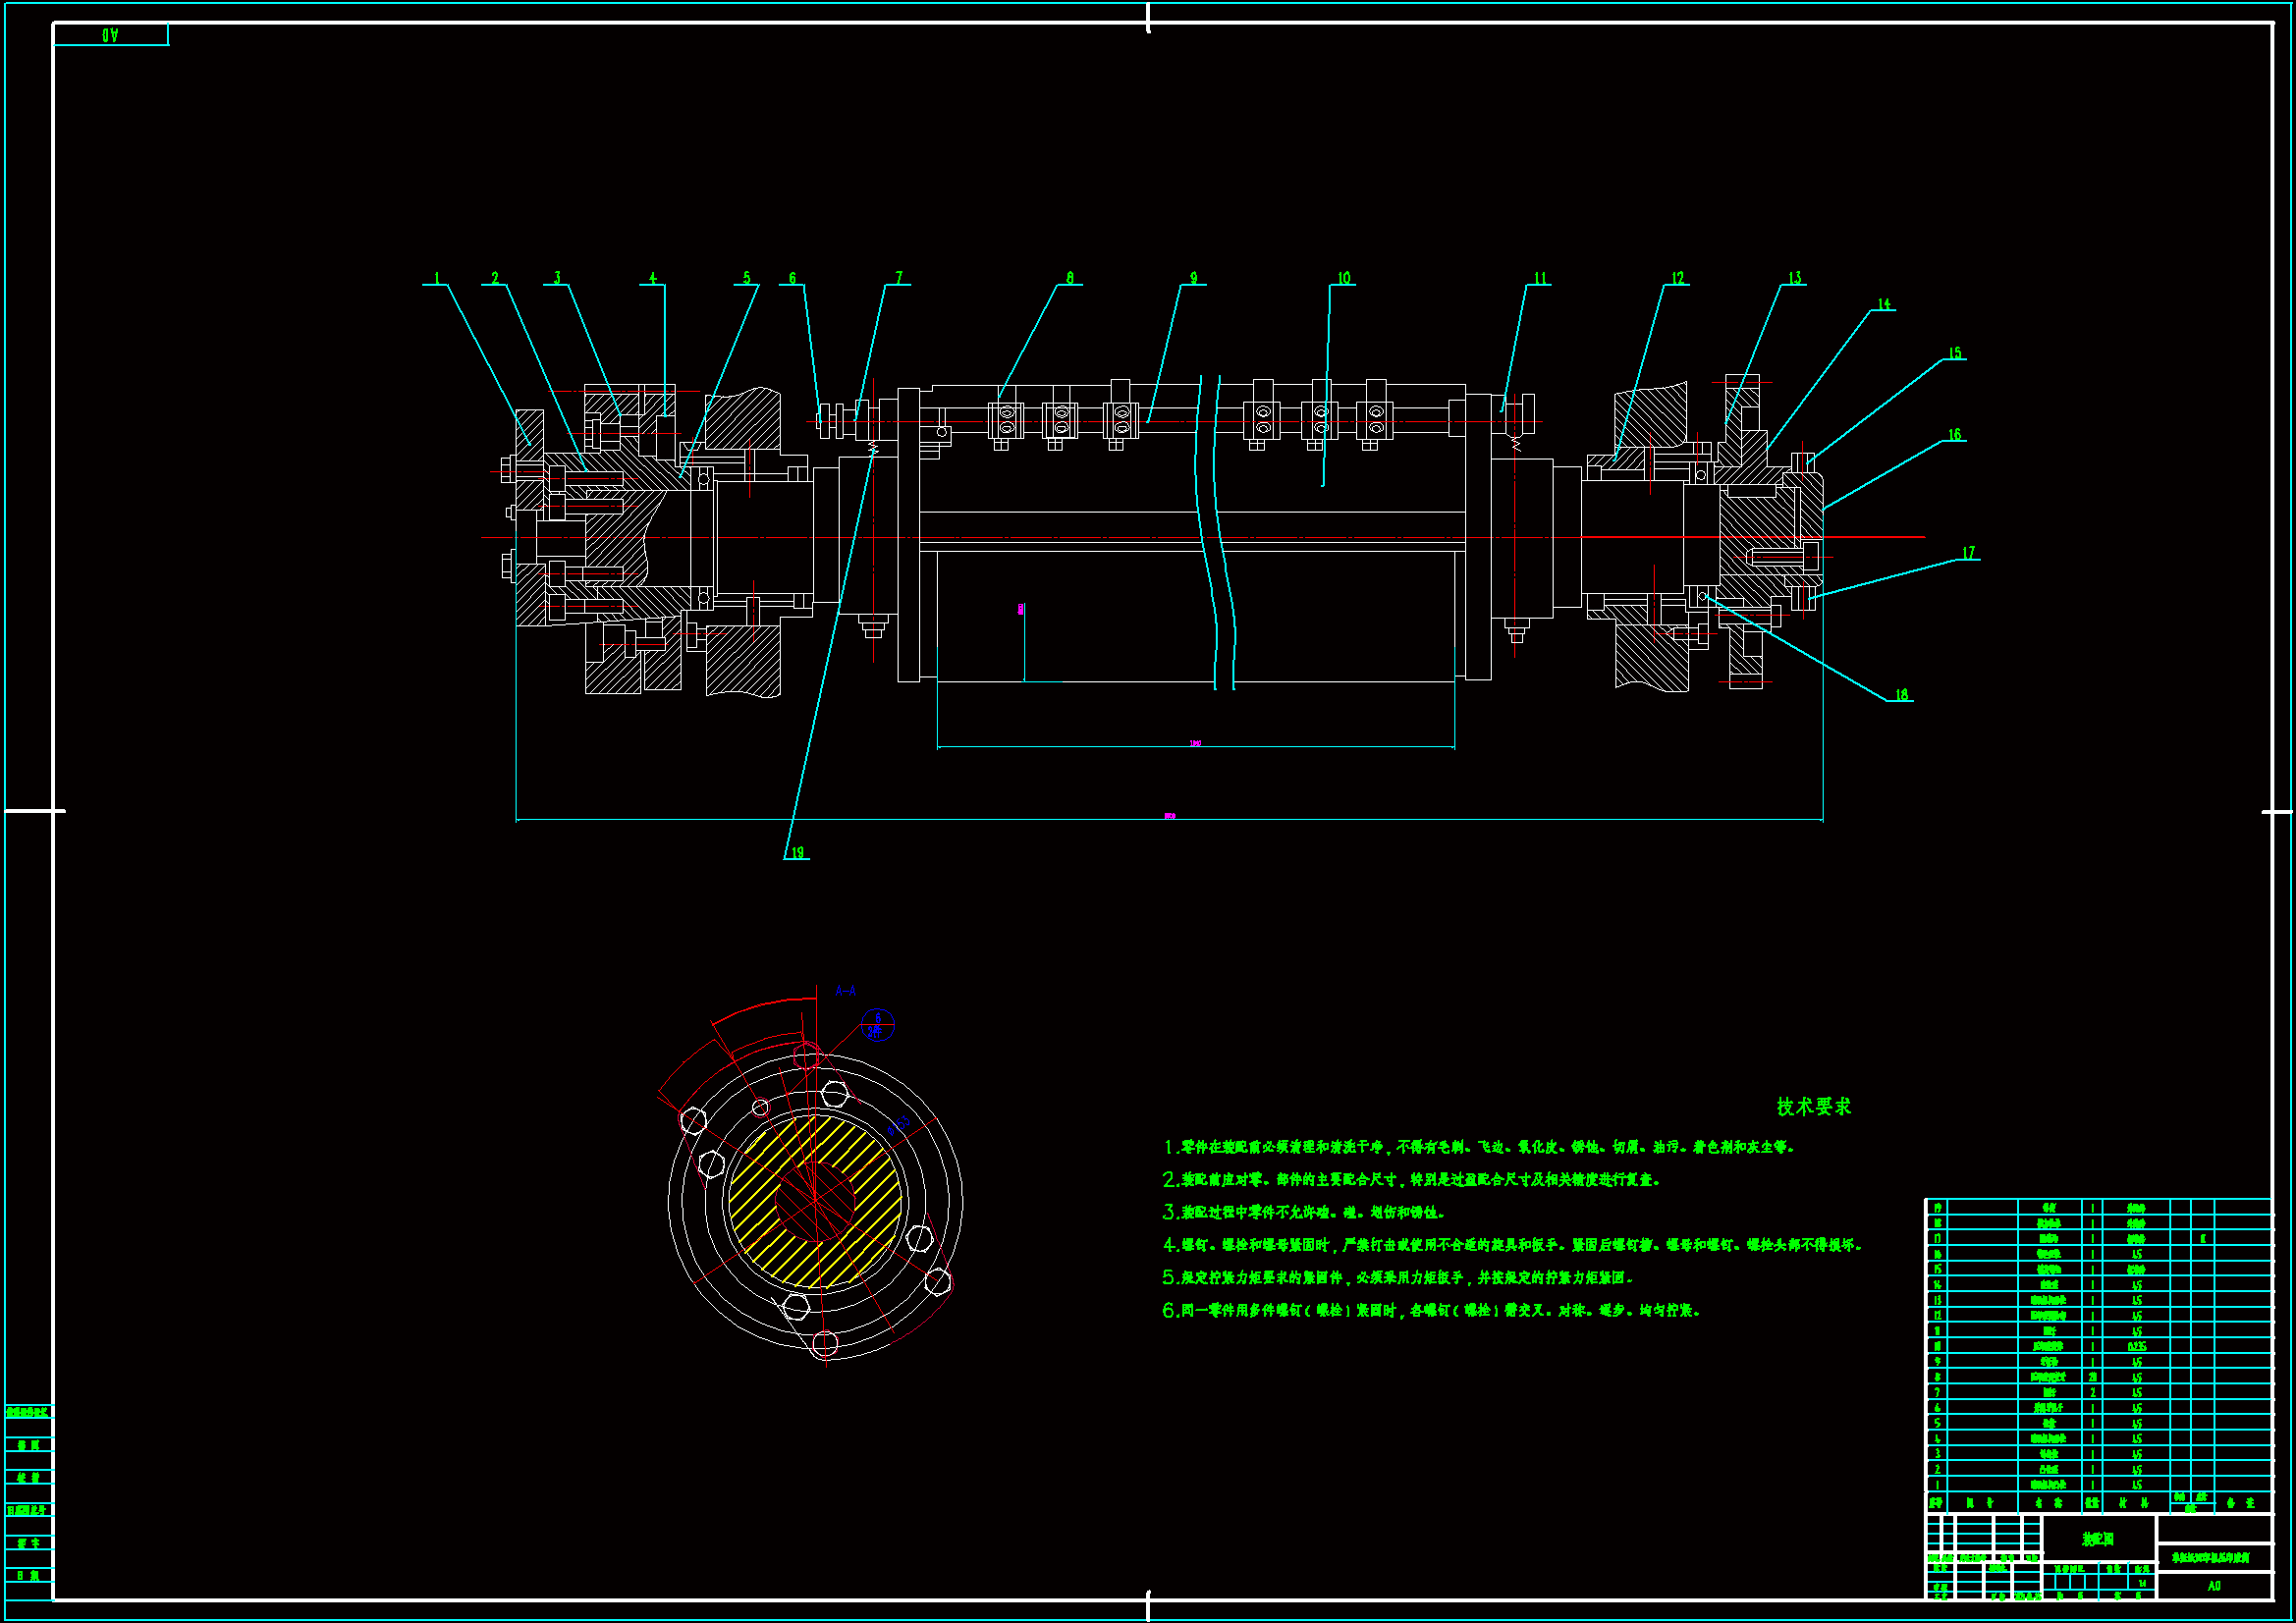Select the mirrored A0 tag top-left
The width and height of the screenshot is (2296, 1623).
(x=110, y=35)
